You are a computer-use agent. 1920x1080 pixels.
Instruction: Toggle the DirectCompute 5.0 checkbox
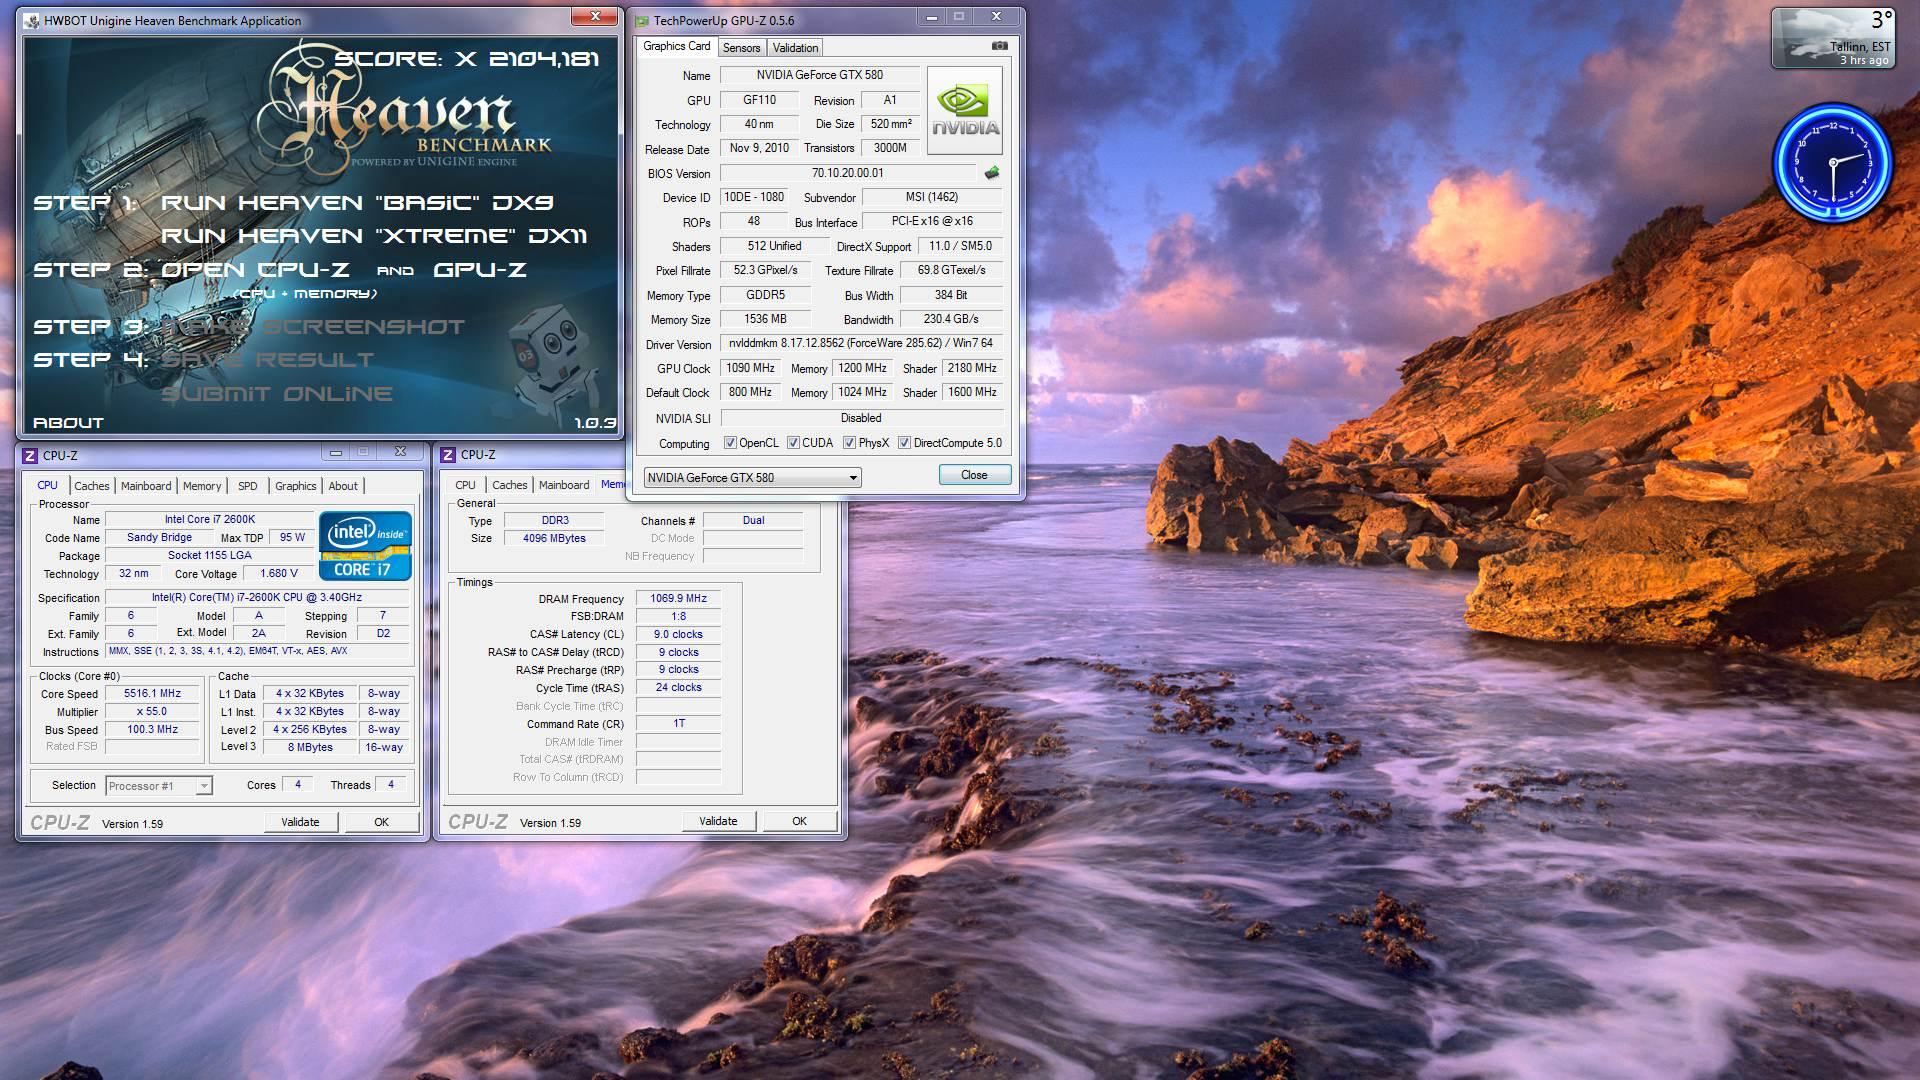click(x=904, y=443)
